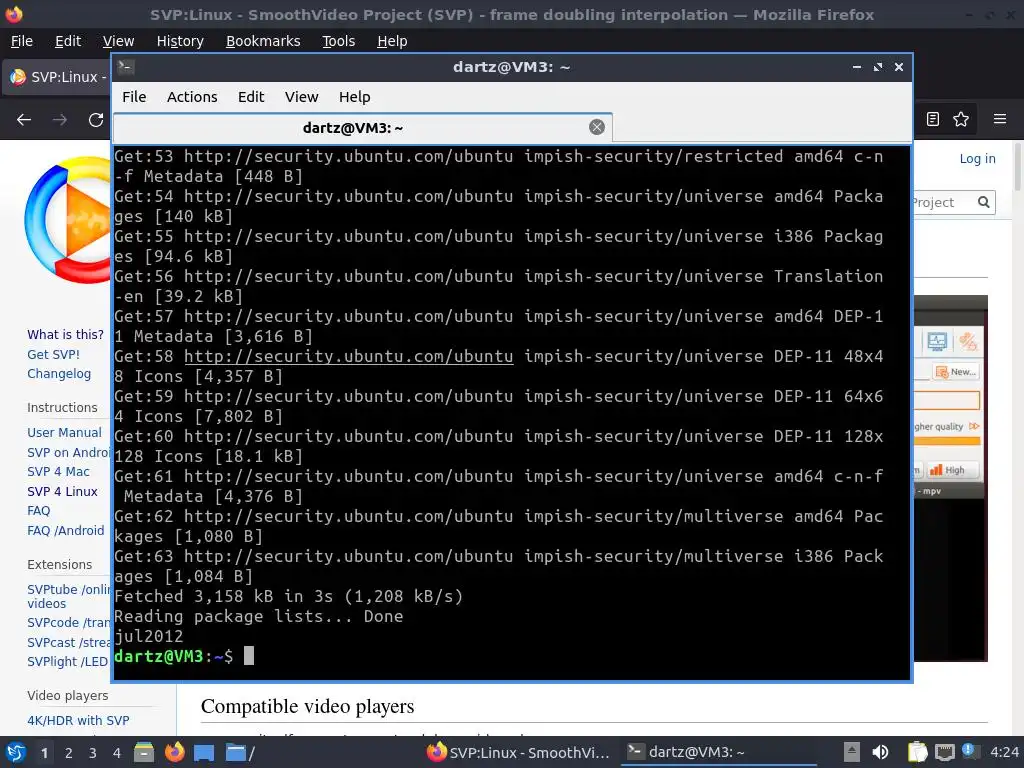Click the Firefox forward arrow
The height and width of the screenshot is (768, 1024).
(59, 120)
